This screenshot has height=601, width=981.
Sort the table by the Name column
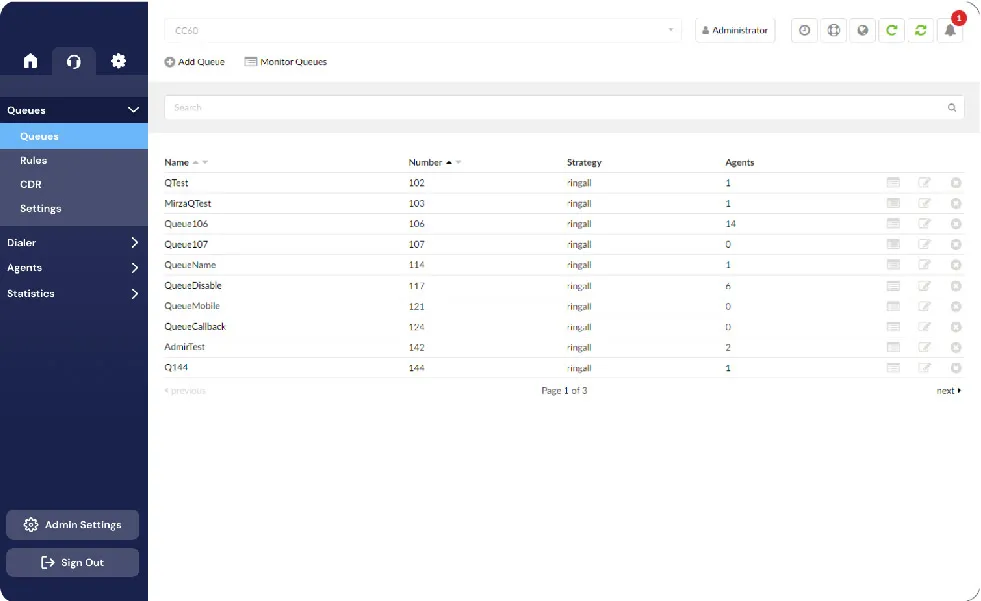(x=177, y=162)
